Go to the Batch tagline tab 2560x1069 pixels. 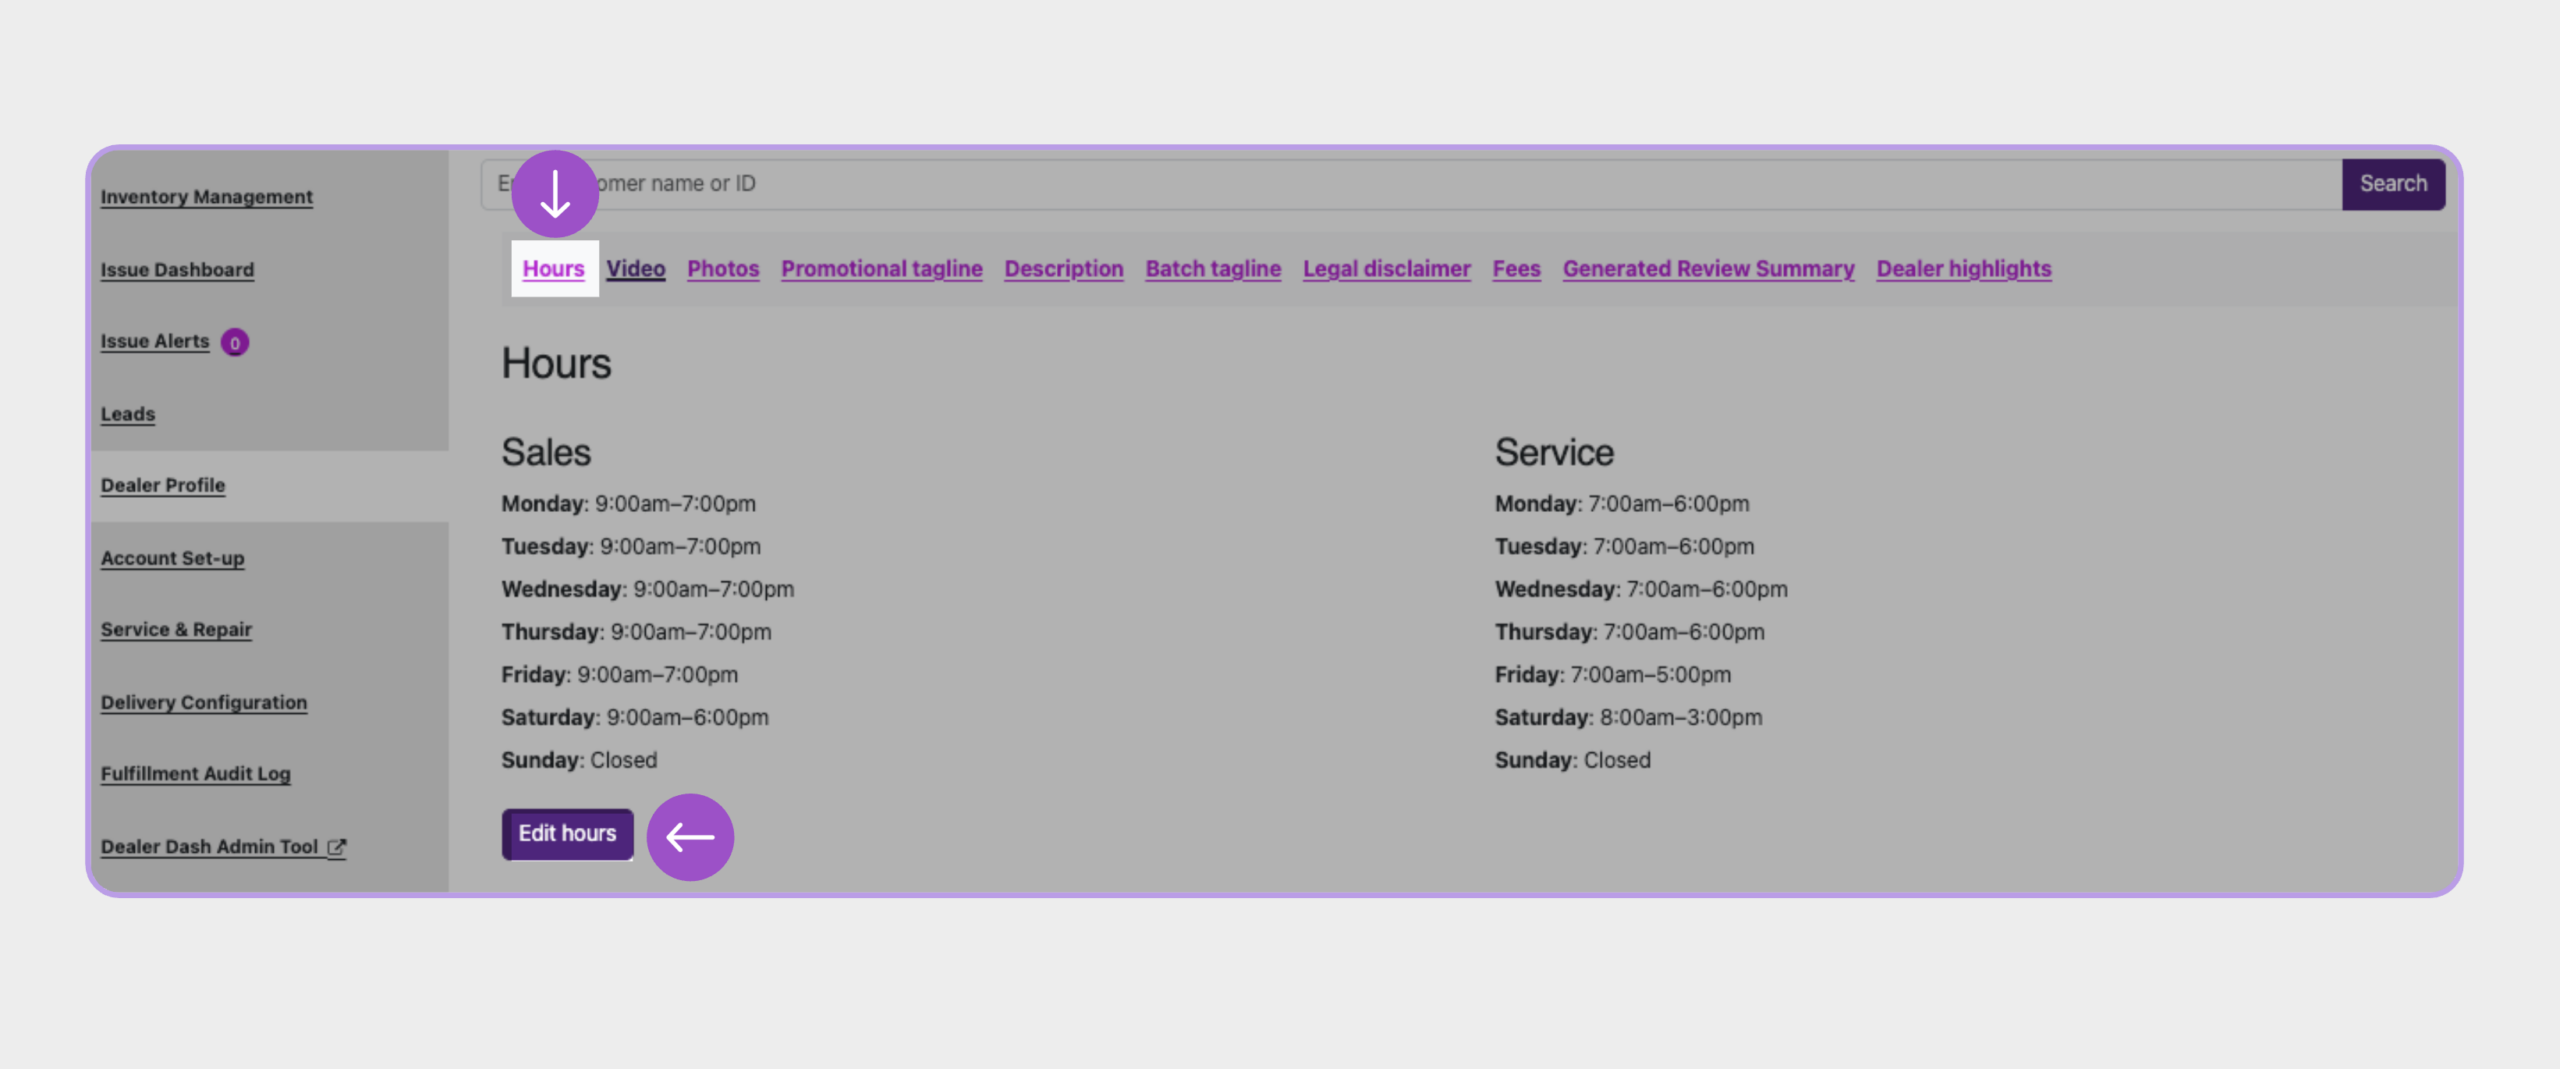[x=1213, y=269]
